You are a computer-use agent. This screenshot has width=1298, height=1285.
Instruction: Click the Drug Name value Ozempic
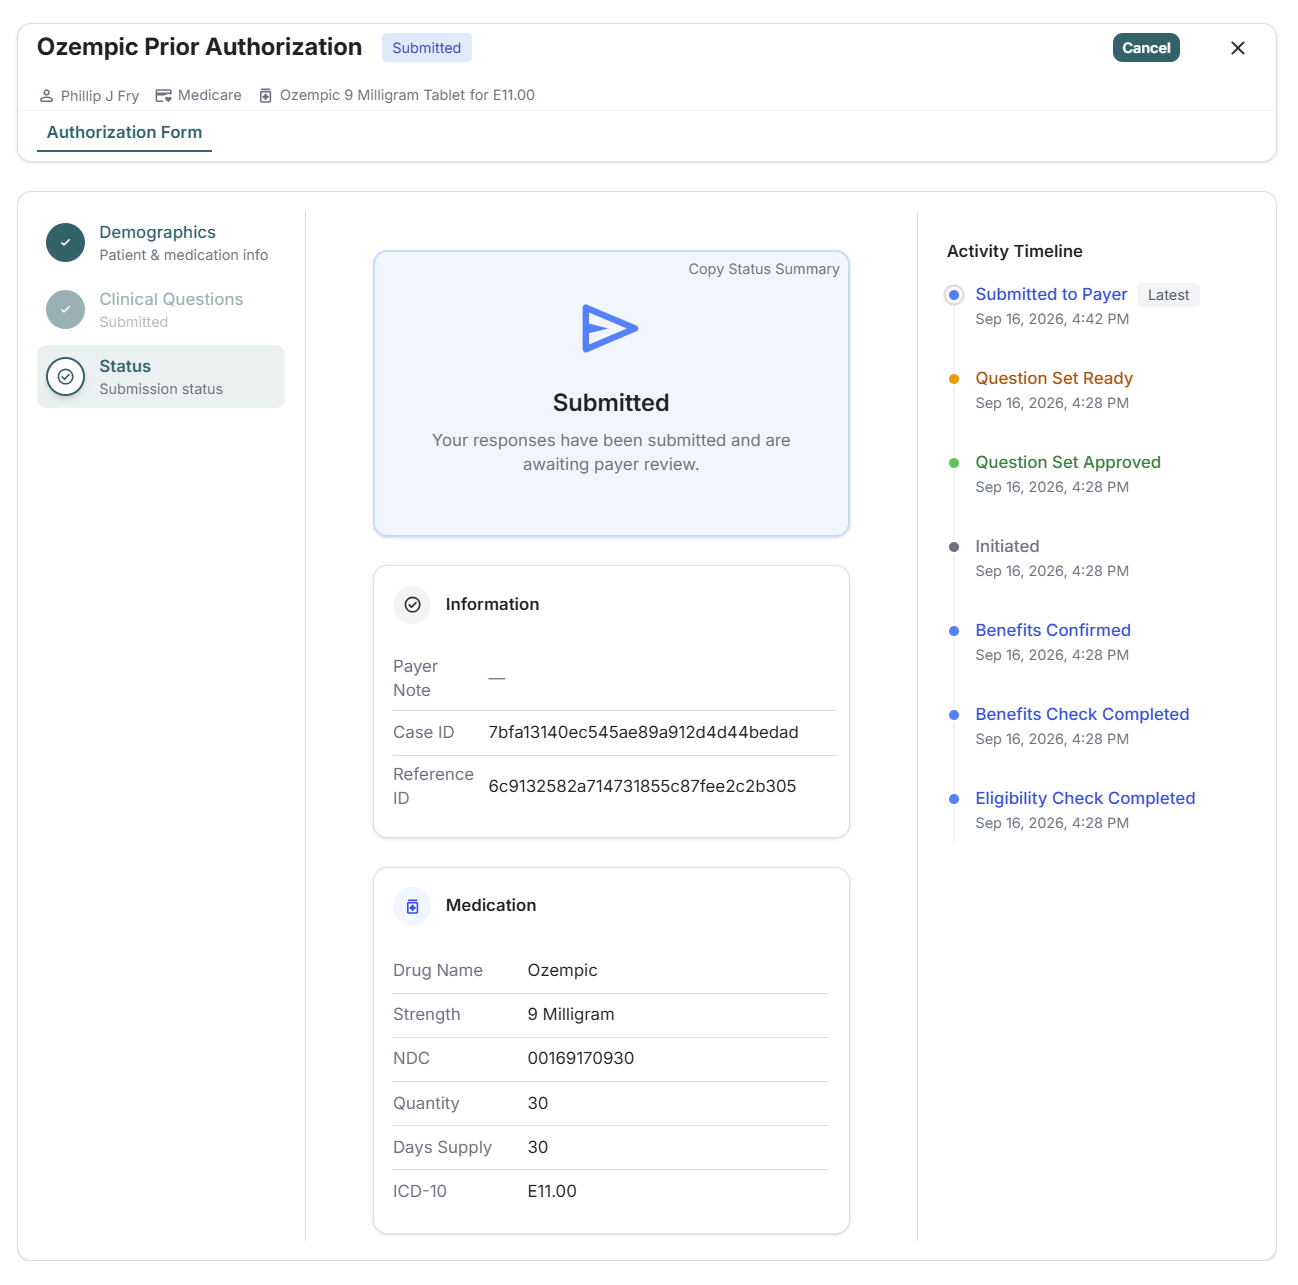point(563,971)
